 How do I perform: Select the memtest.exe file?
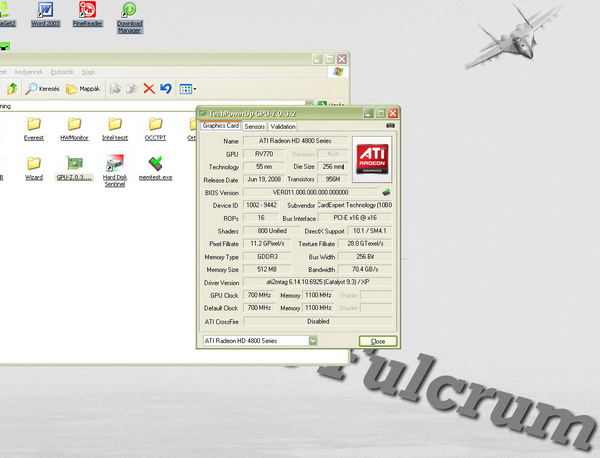(155, 169)
